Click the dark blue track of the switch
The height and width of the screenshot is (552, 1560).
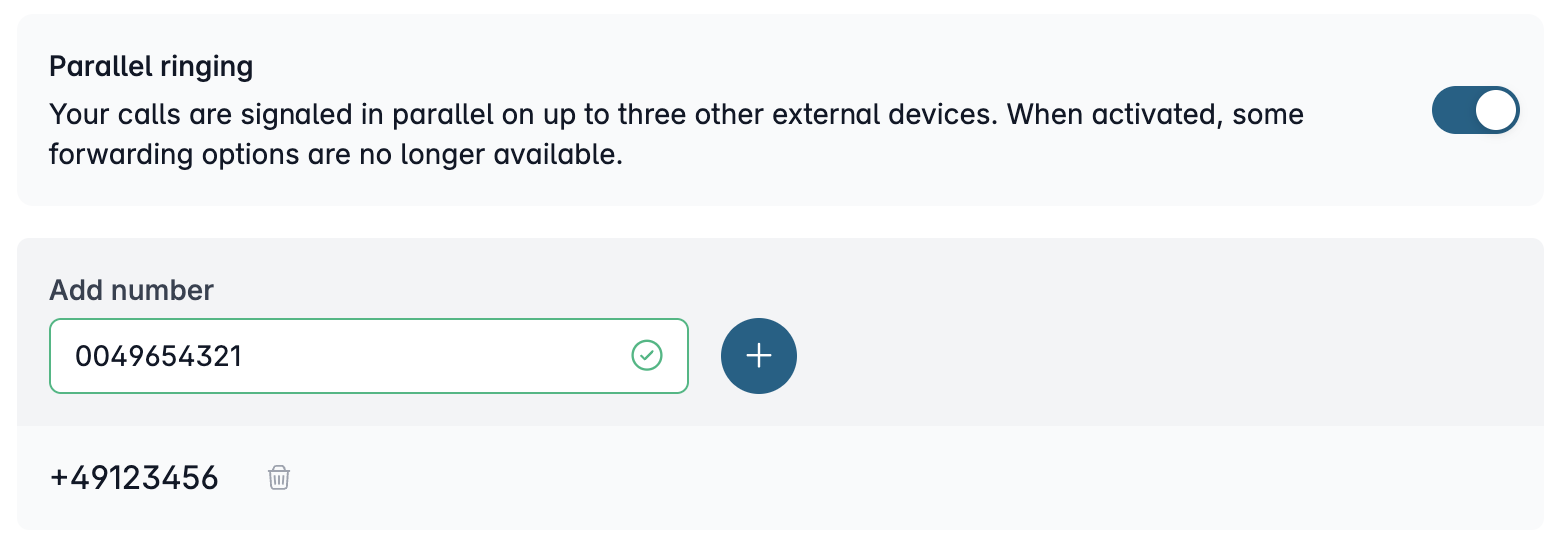pos(1453,110)
